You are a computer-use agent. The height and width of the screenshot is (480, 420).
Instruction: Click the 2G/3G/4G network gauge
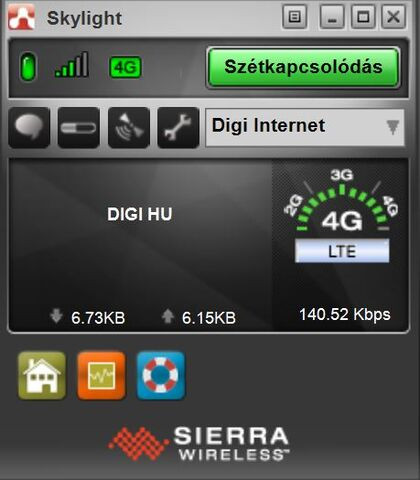click(x=341, y=203)
